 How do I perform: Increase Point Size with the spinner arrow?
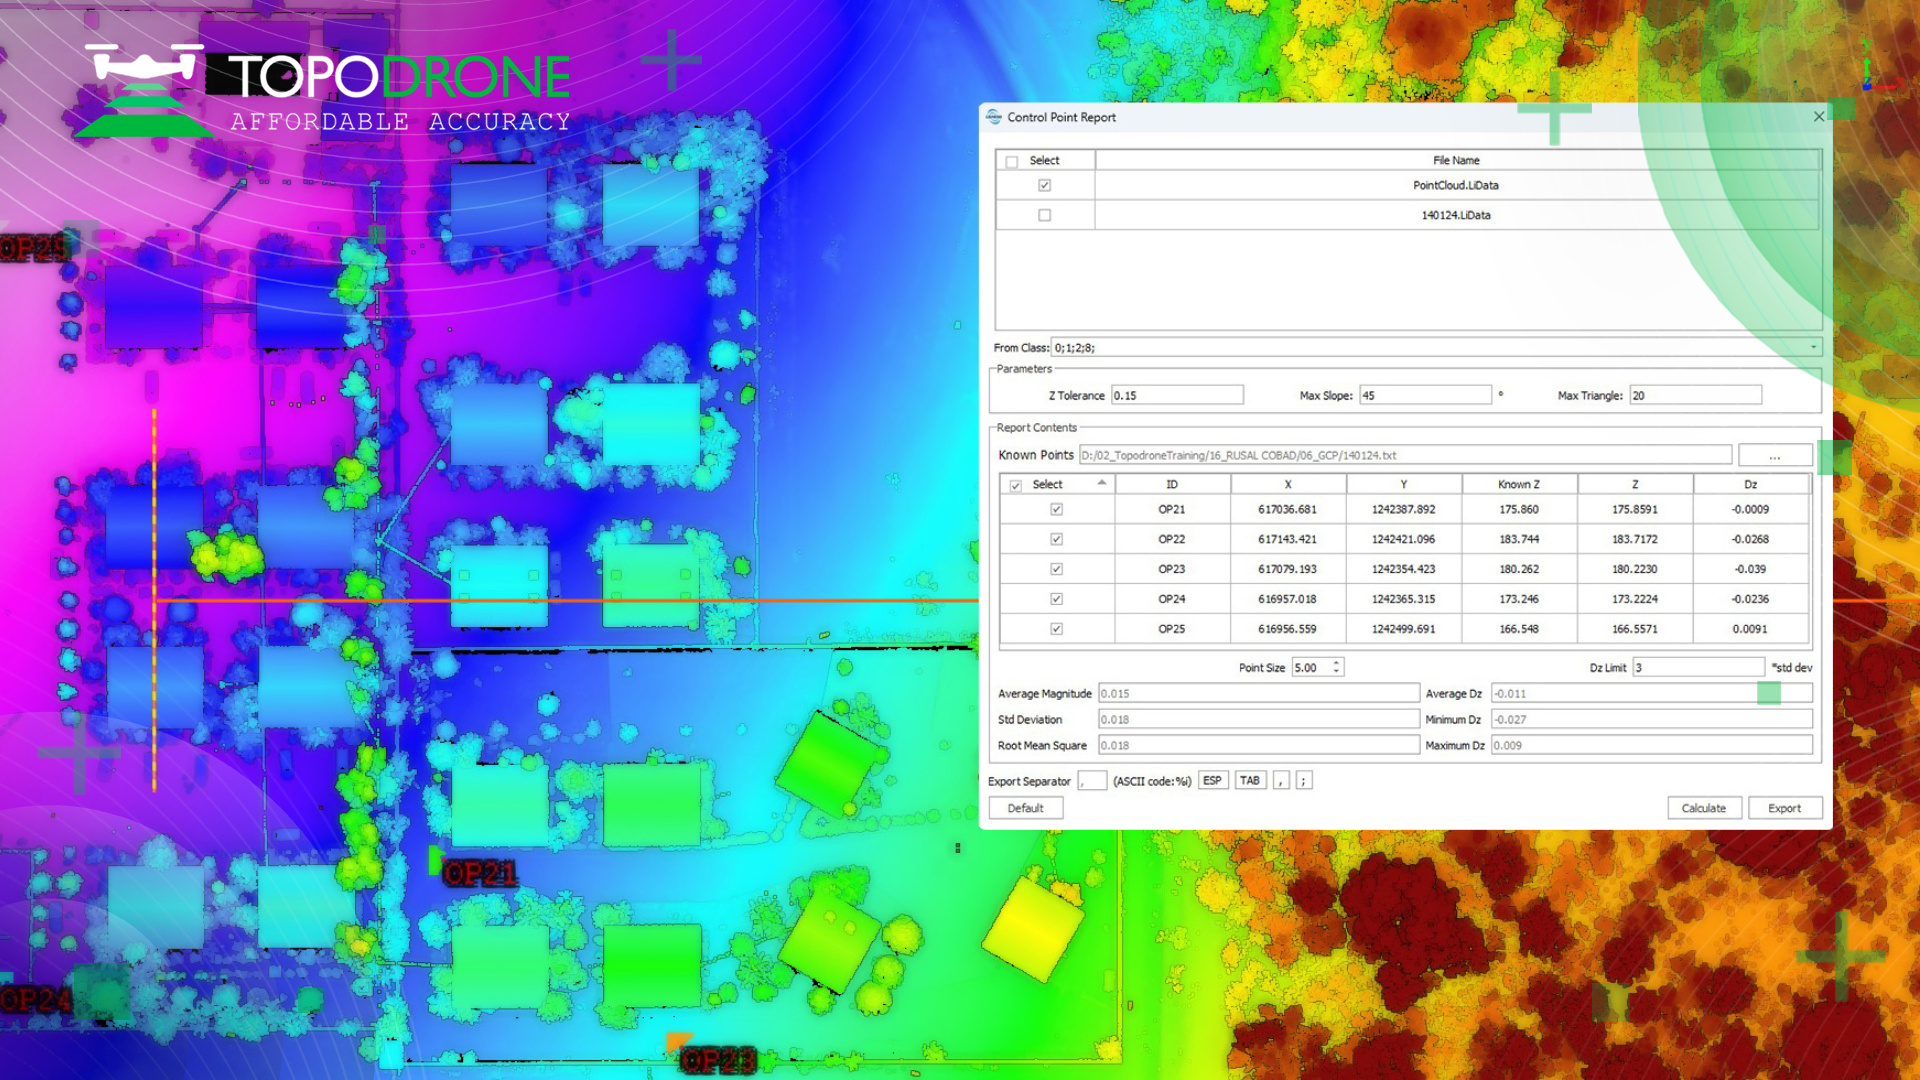(1336, 663)
